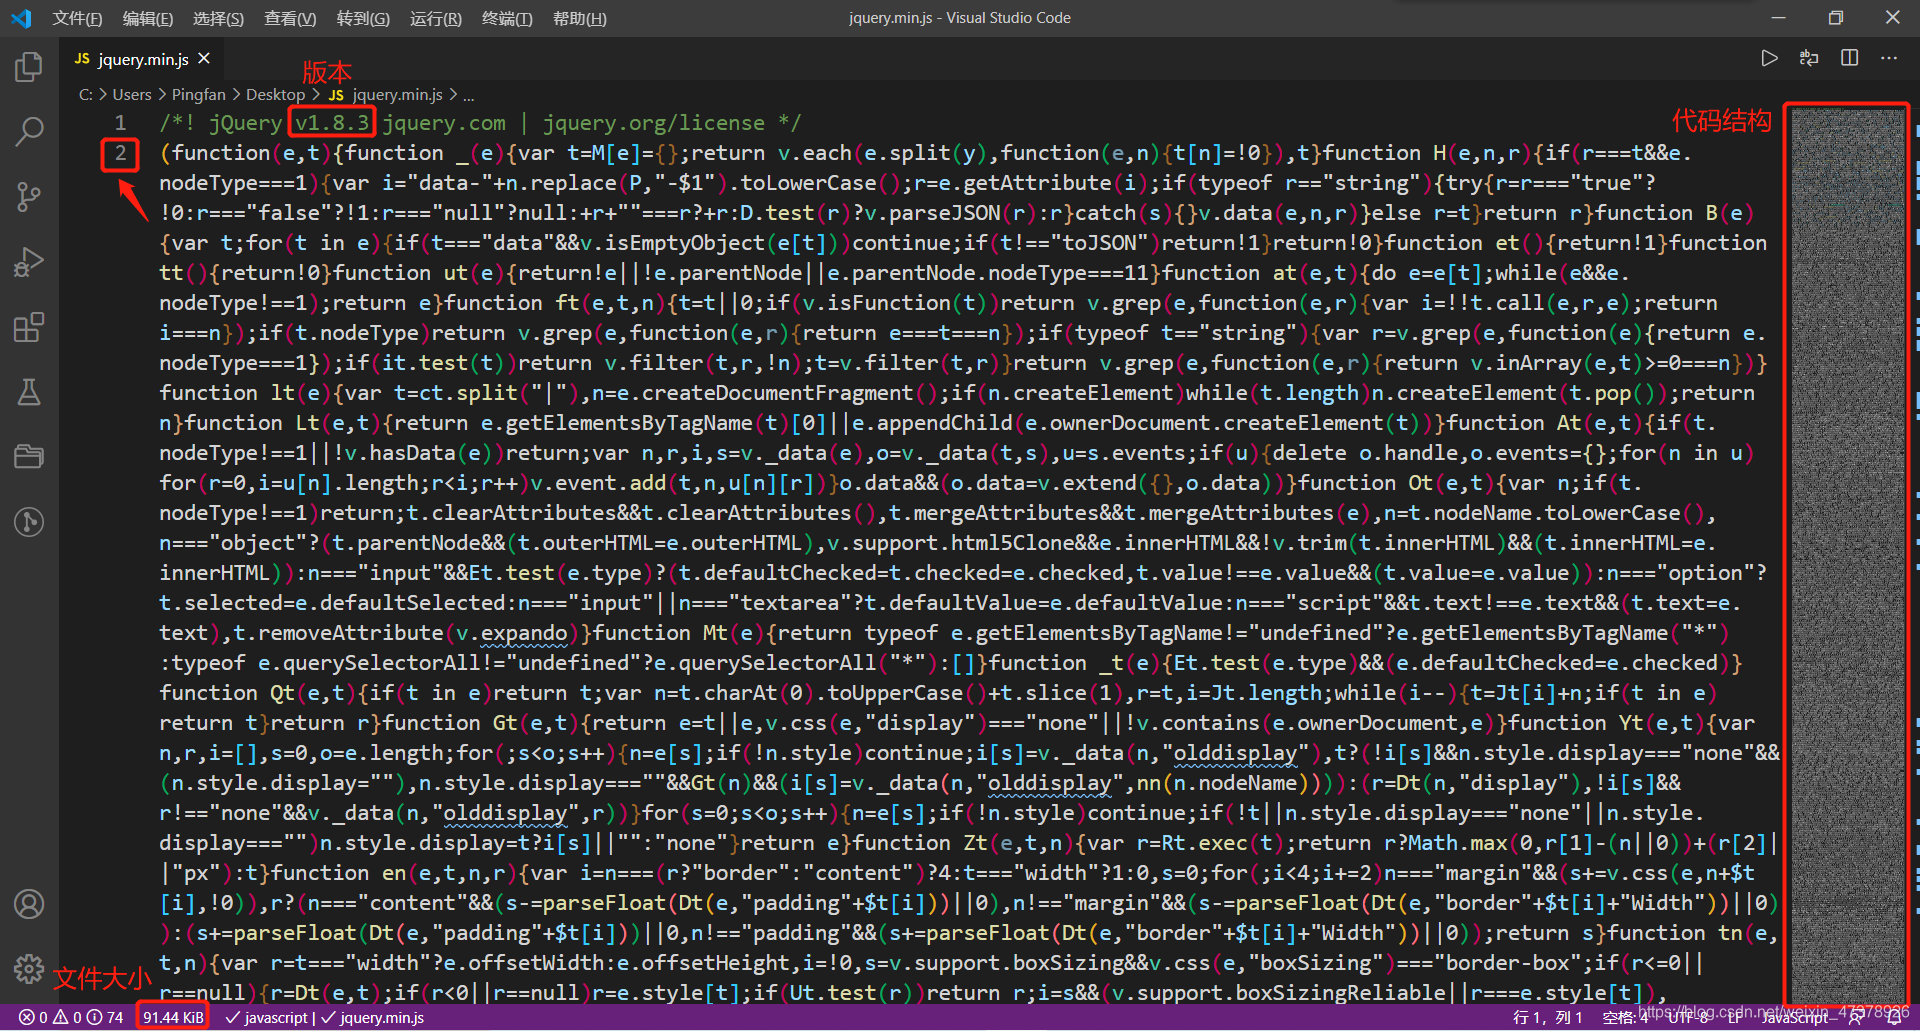Click Users in the breadcrumb path
Image resolution: width=1920 pixels, height=1031 pixels.
coord(132,94)
